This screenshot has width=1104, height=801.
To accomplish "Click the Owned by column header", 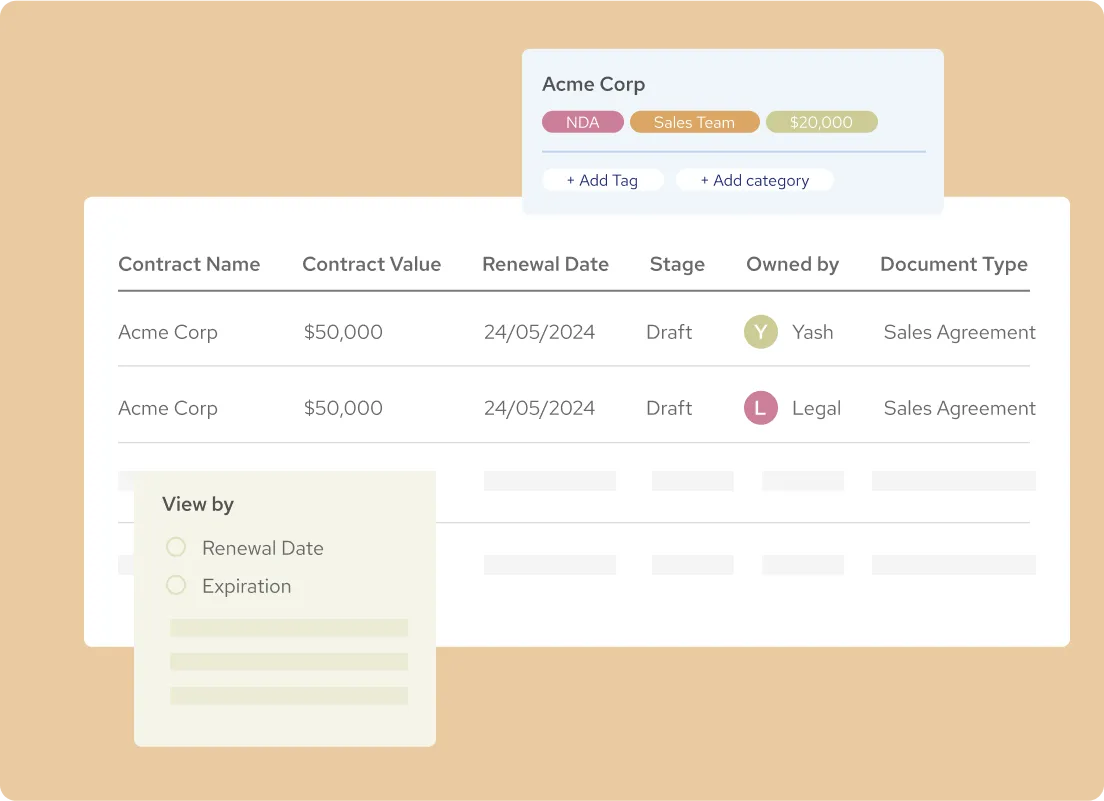I will coord(792,264).
